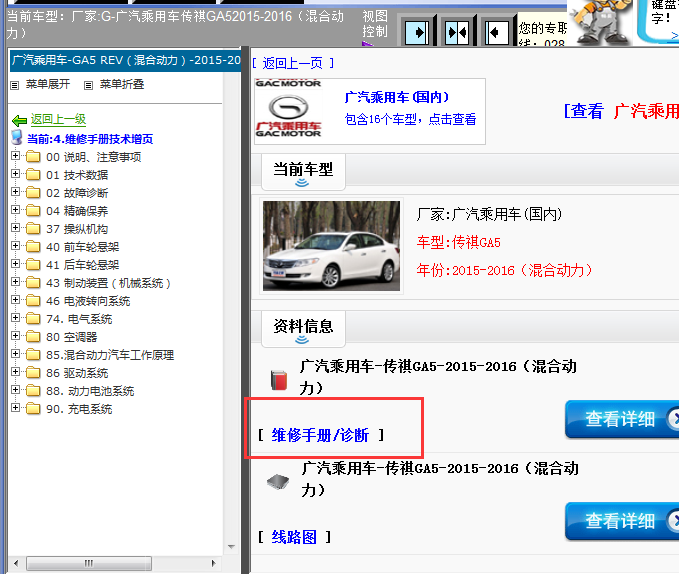Viewport: 679px width, 574px height.
Task: Click folder icon of 01 技术数据
Action: tap(33, 174)
